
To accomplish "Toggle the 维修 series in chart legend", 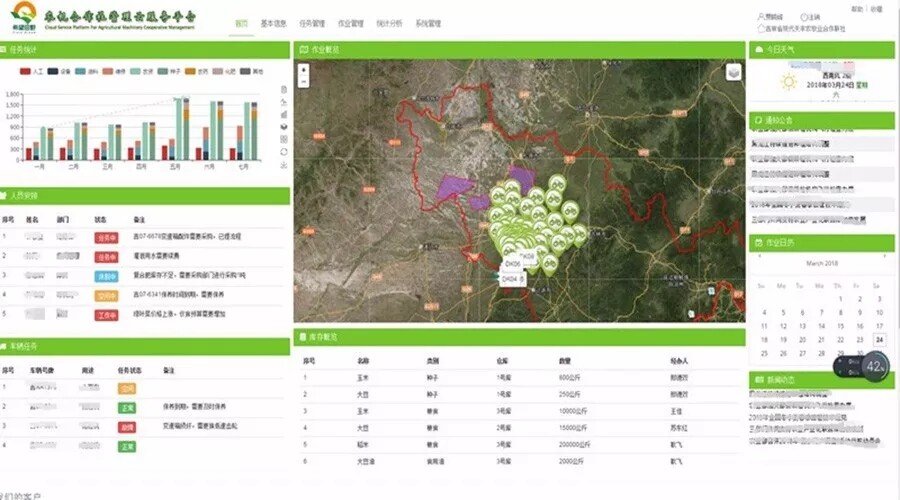I will coord(114,71).
